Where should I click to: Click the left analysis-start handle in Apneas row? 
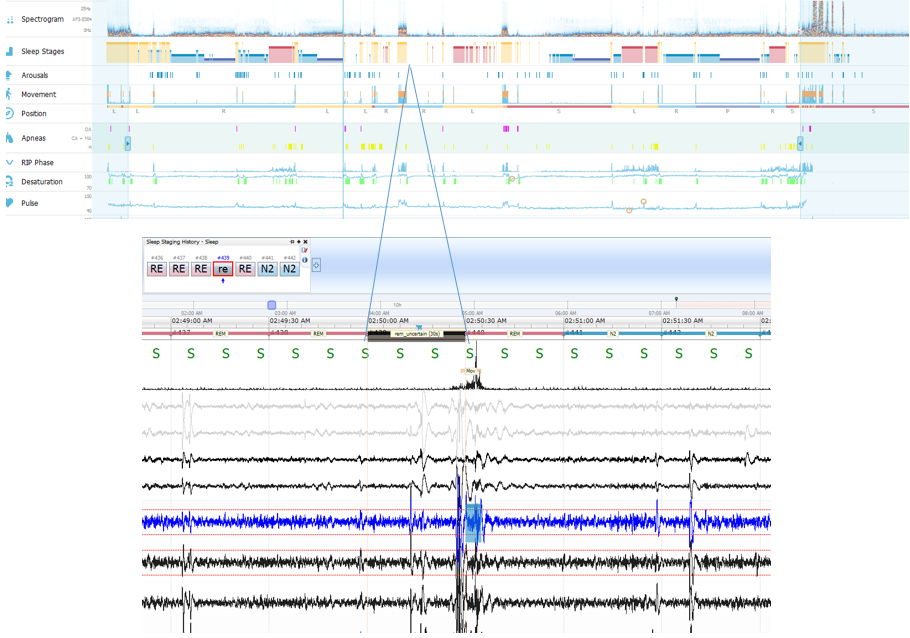pyautogui.click(x=127, y=144)
